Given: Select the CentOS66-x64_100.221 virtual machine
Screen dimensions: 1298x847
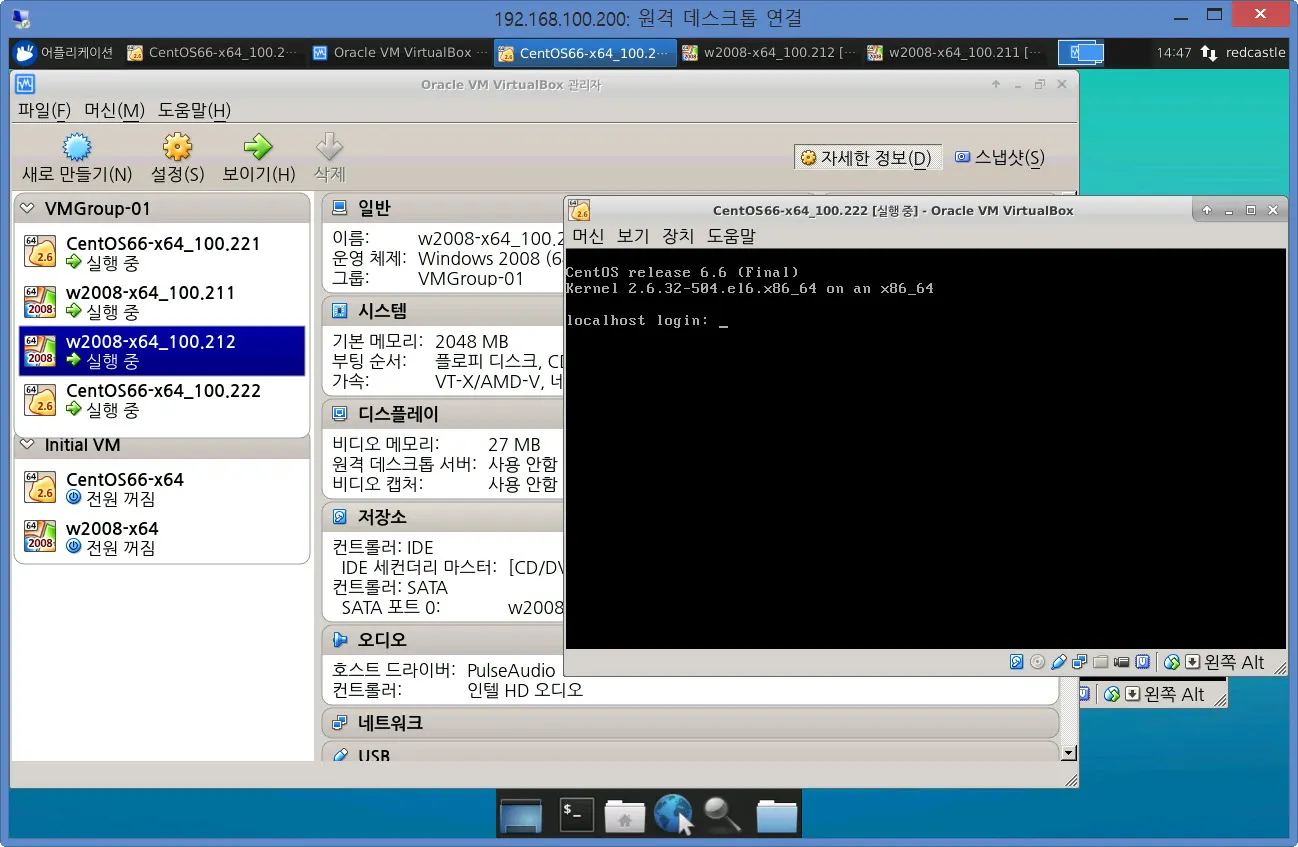Looking at the screenshot, I should pyautogui.click(x=162, y=253).
